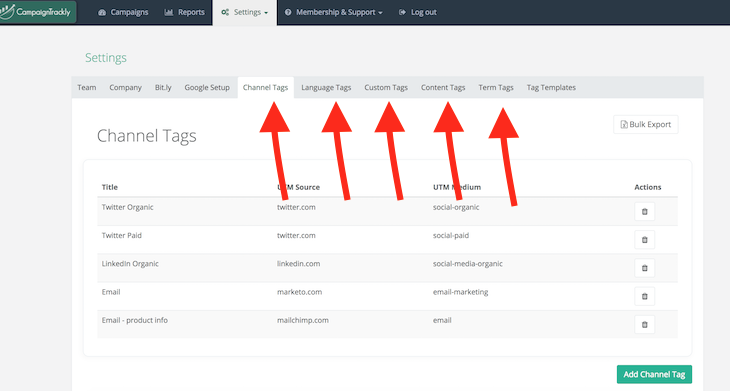Switch to the Team tab
730x391 pixels.
pyautogui.click(x=87, y=88)
